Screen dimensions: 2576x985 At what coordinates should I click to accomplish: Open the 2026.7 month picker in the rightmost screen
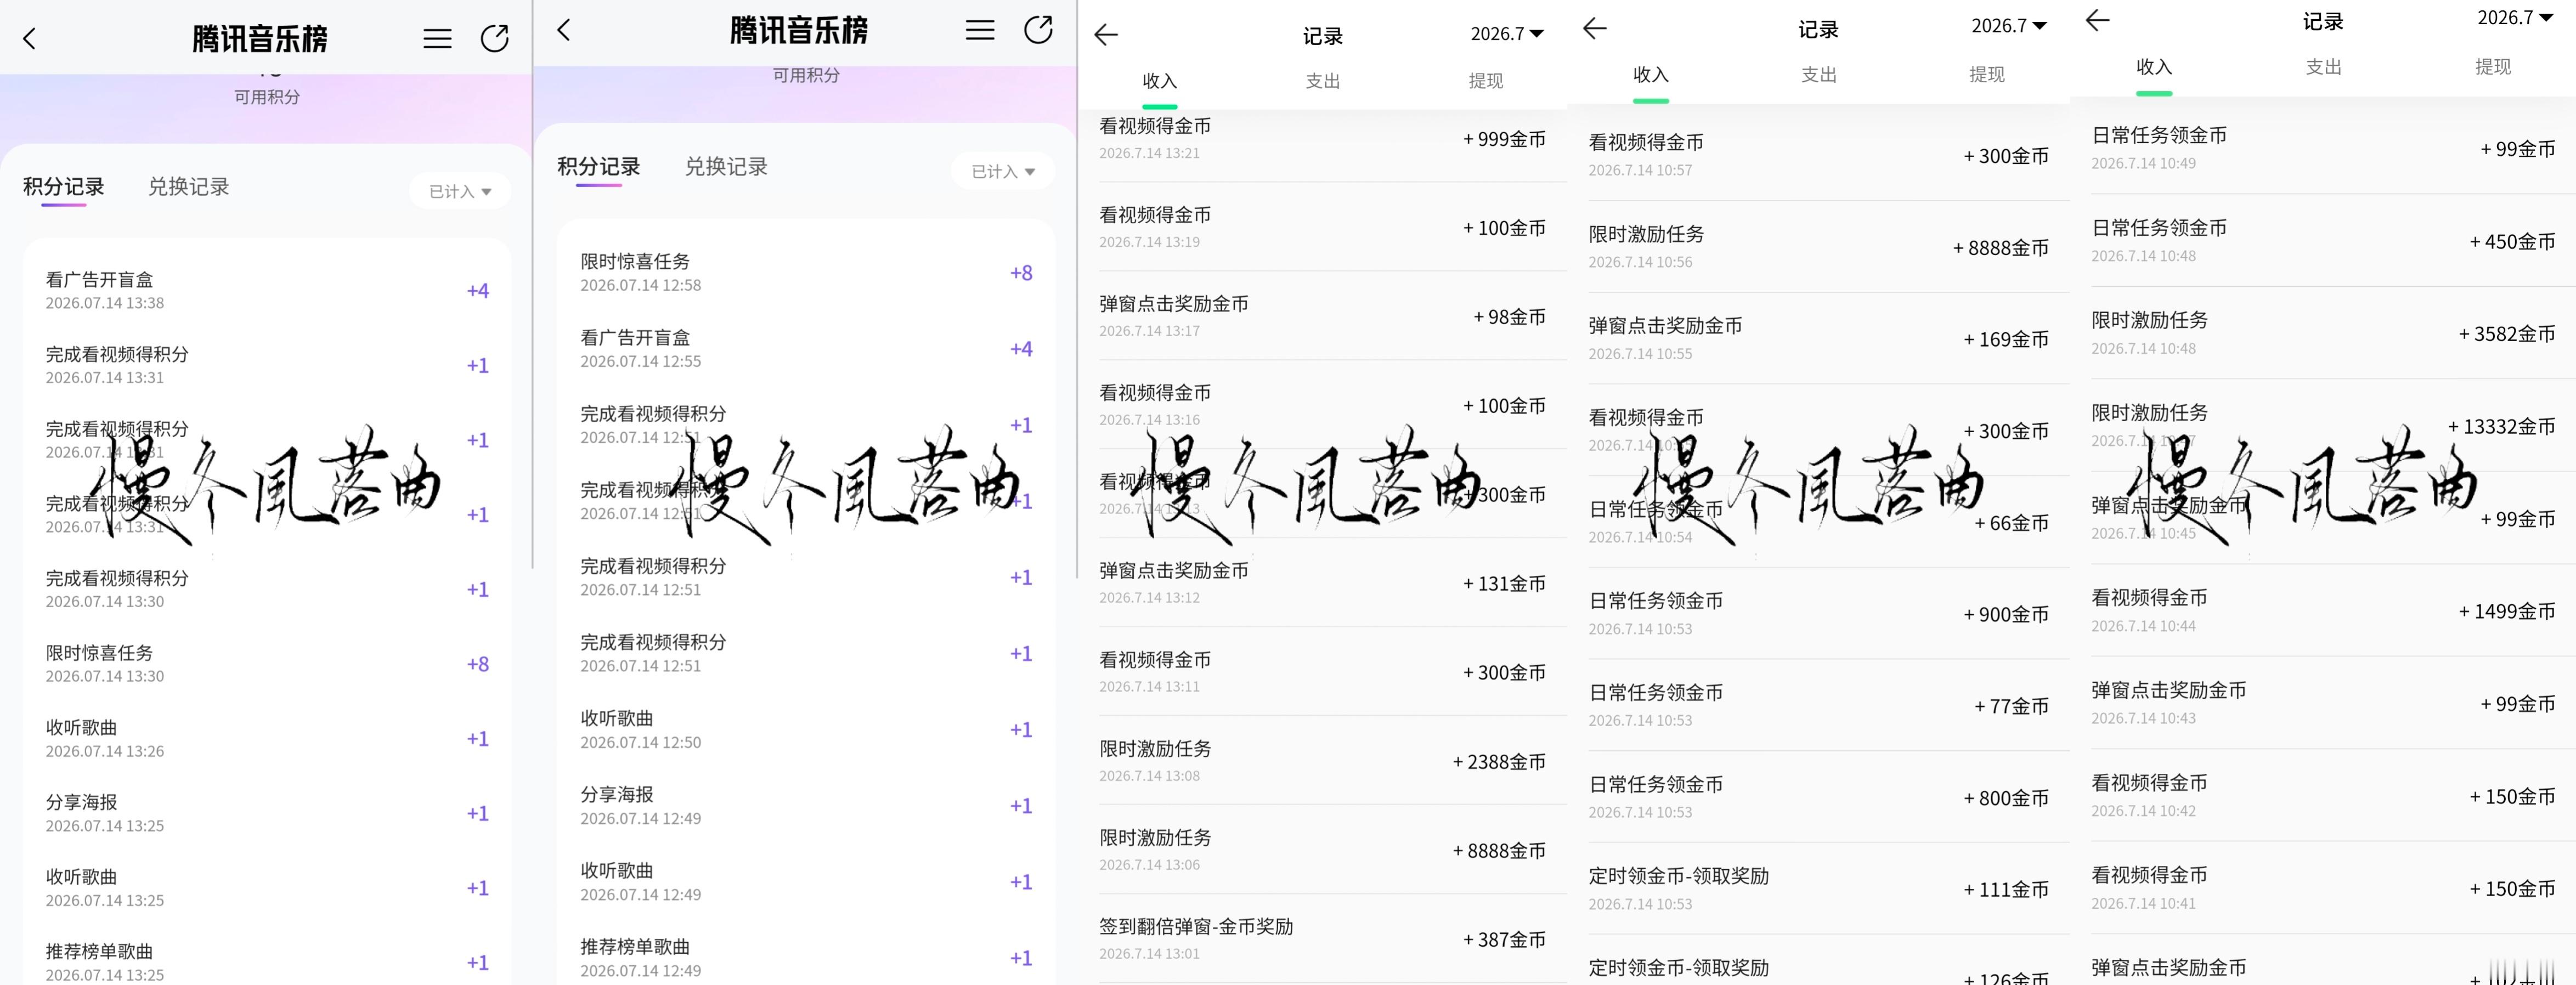(2515, 18)
